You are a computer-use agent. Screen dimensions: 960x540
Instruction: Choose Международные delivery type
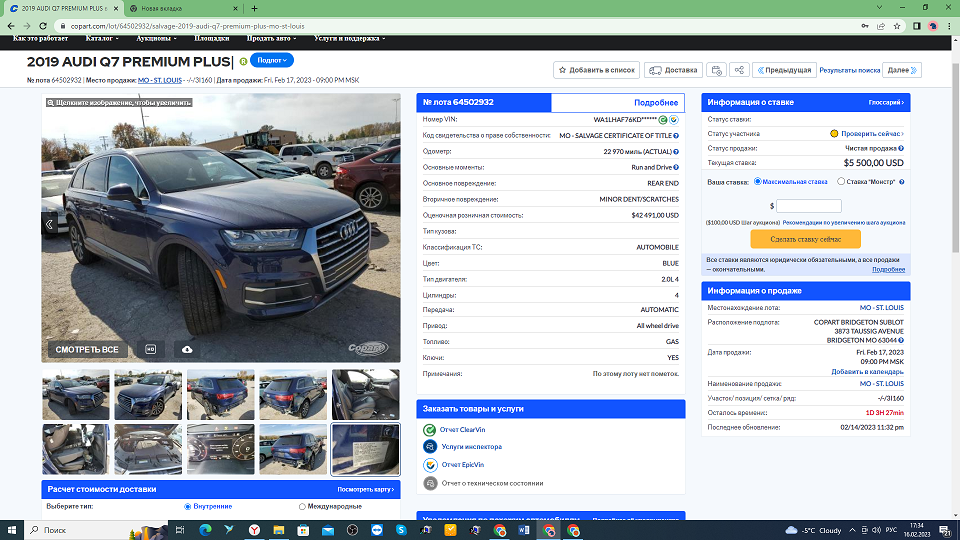point(302,506)
